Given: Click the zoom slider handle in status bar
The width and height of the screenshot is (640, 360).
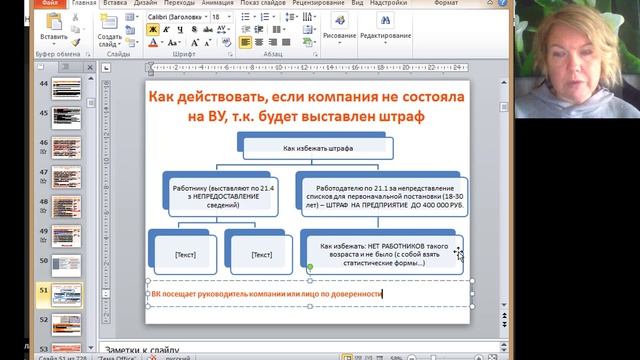Looking at the screenshot, I should pos(433,358).
